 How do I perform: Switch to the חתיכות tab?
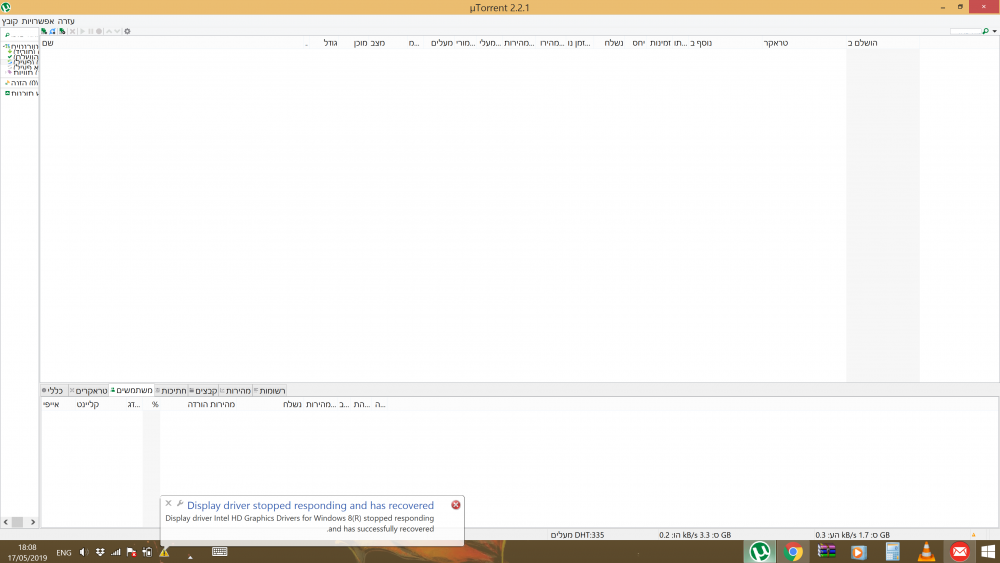pos(172,391)
